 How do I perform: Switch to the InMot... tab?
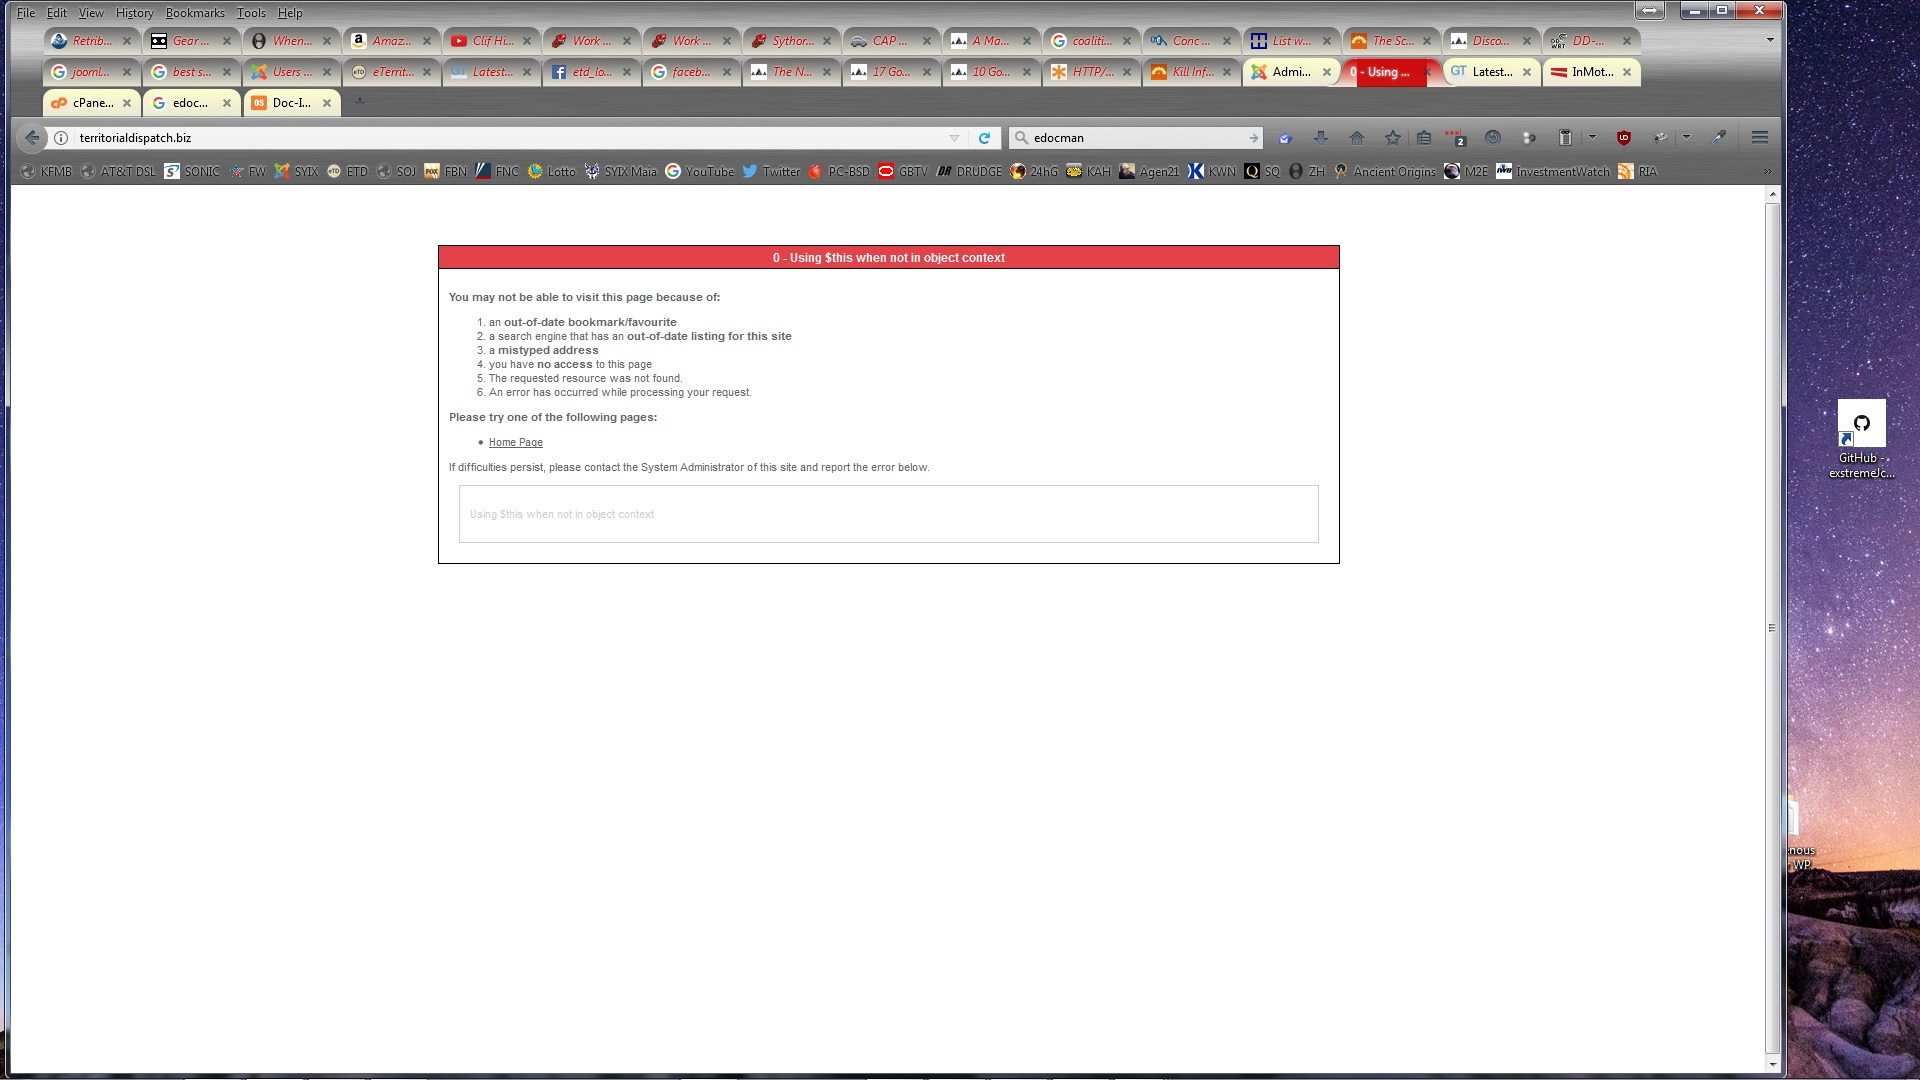[x=1590, y=72]
